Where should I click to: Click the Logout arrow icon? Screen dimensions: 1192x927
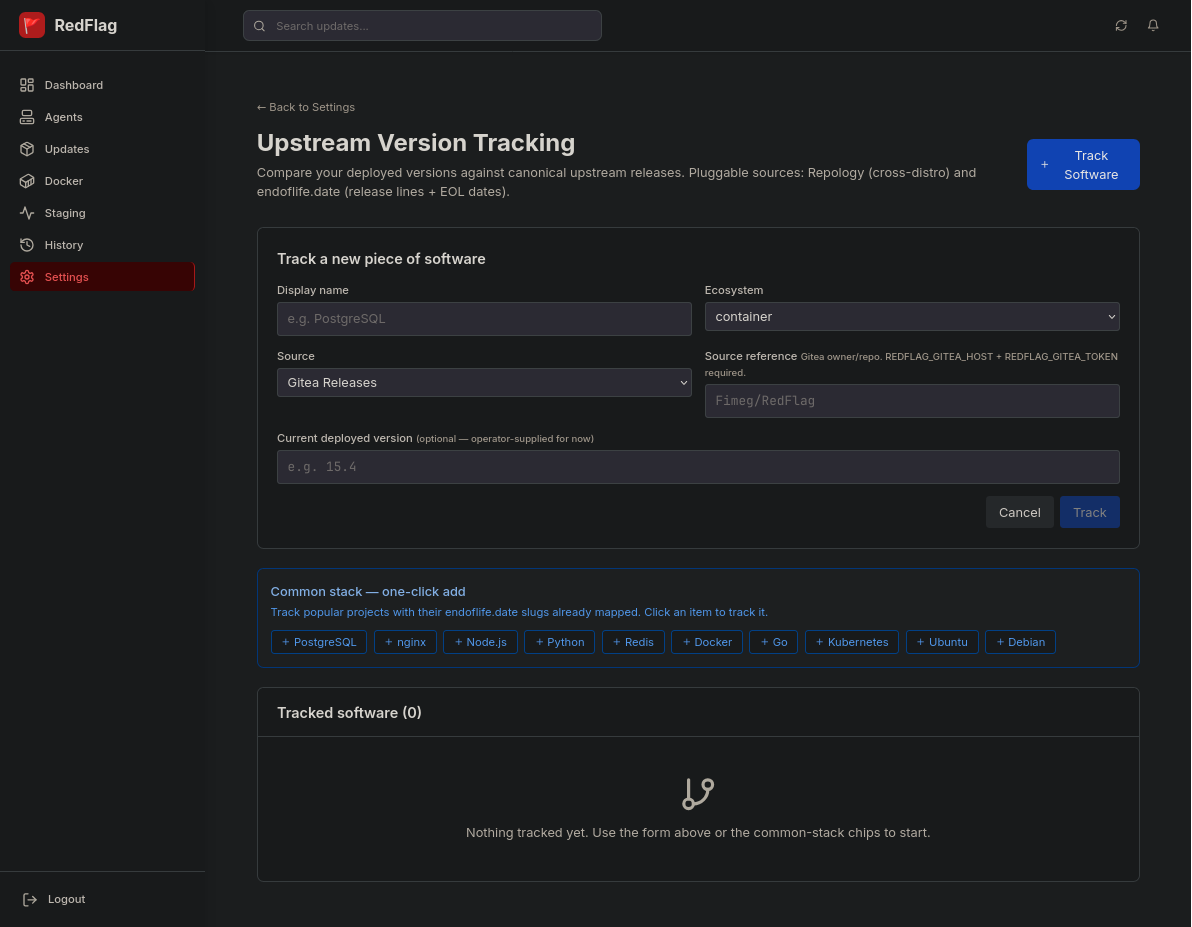30,900
